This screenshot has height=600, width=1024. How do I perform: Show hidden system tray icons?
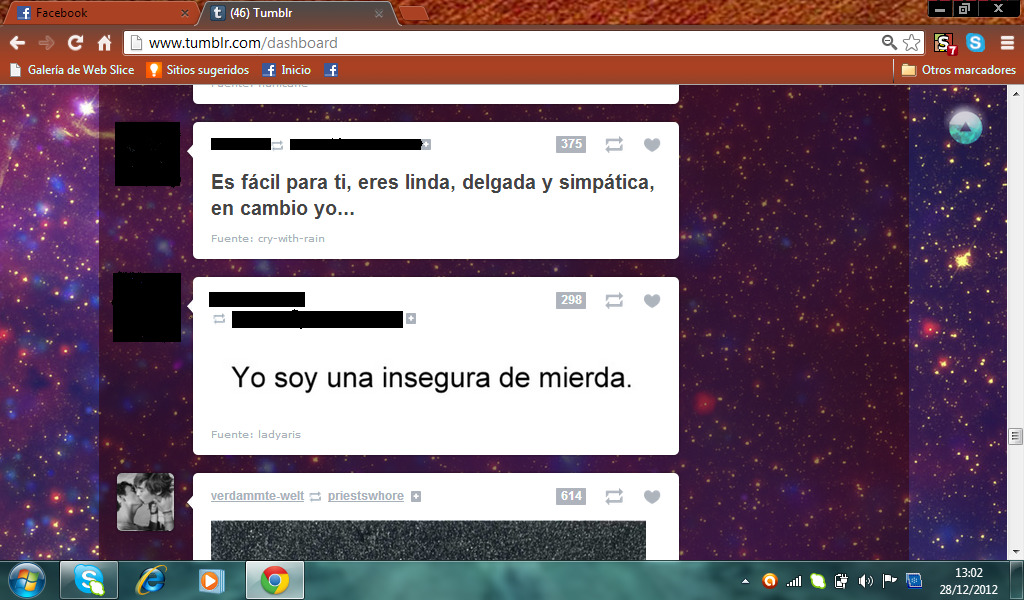(745, 580)
